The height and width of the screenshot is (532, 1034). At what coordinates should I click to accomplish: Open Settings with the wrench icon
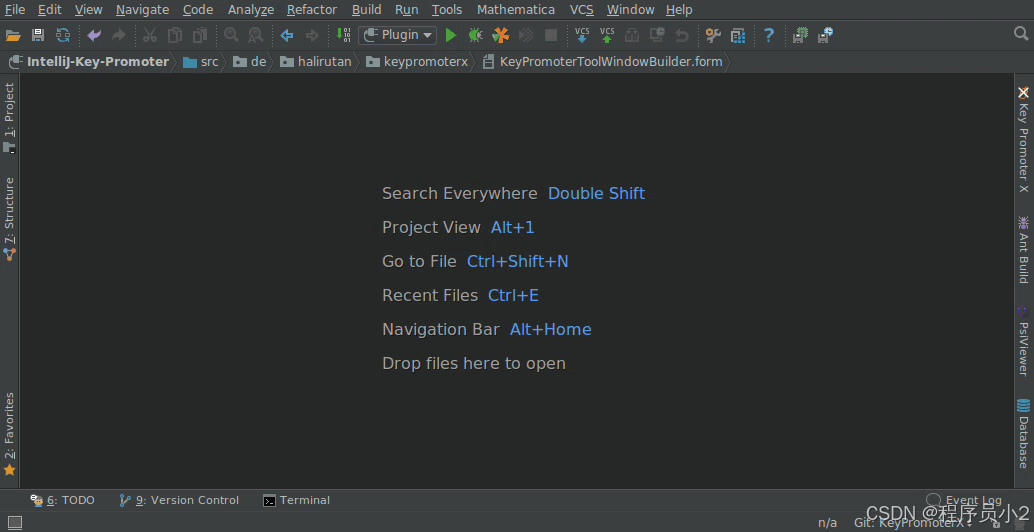point(713,35)
